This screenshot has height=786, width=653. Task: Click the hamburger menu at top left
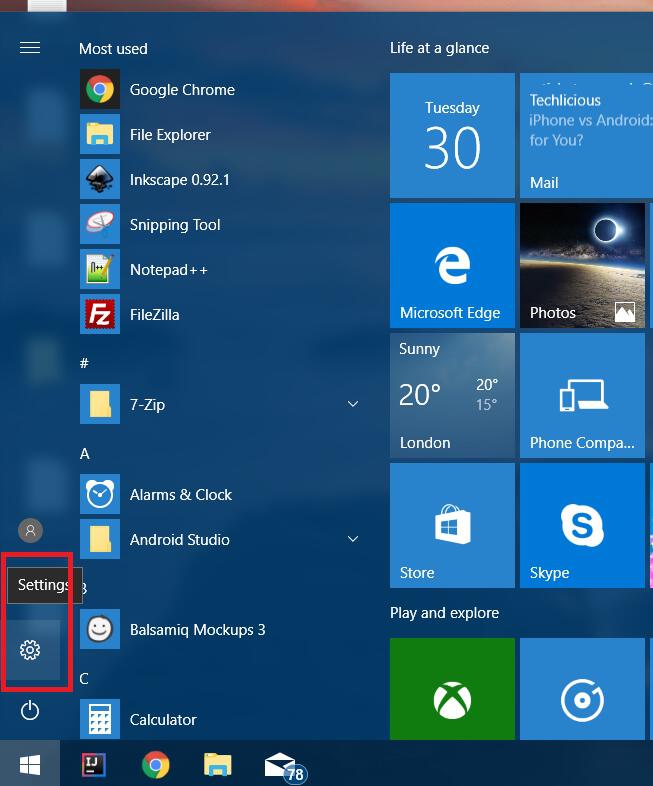[30, 48]
